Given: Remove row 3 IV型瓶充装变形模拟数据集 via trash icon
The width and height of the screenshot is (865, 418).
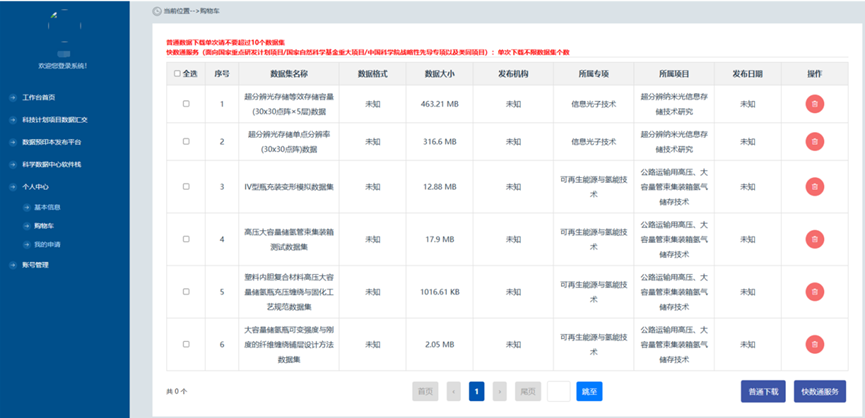Looking at the screenshot, I should 814,186.
